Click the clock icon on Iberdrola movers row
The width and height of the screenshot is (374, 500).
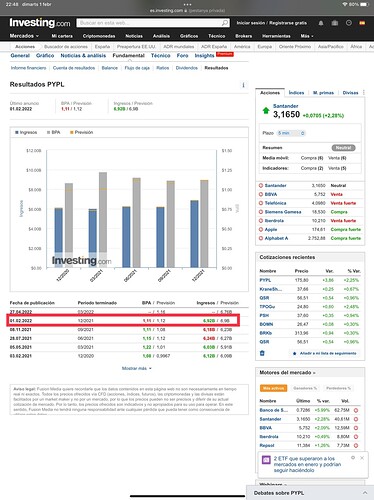pyautogui.click(x=356, y=437)
